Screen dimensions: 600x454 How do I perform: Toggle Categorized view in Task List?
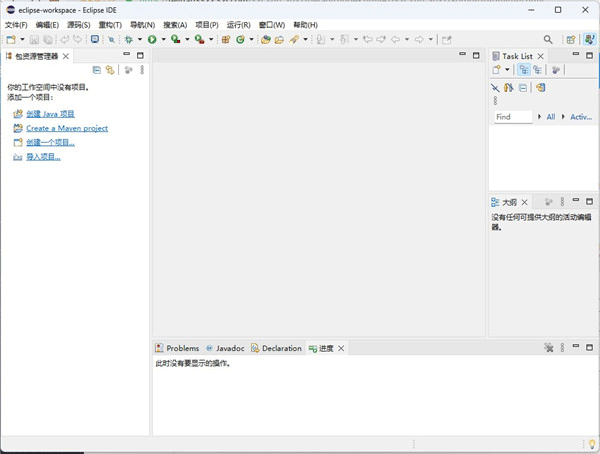[524, 70]
